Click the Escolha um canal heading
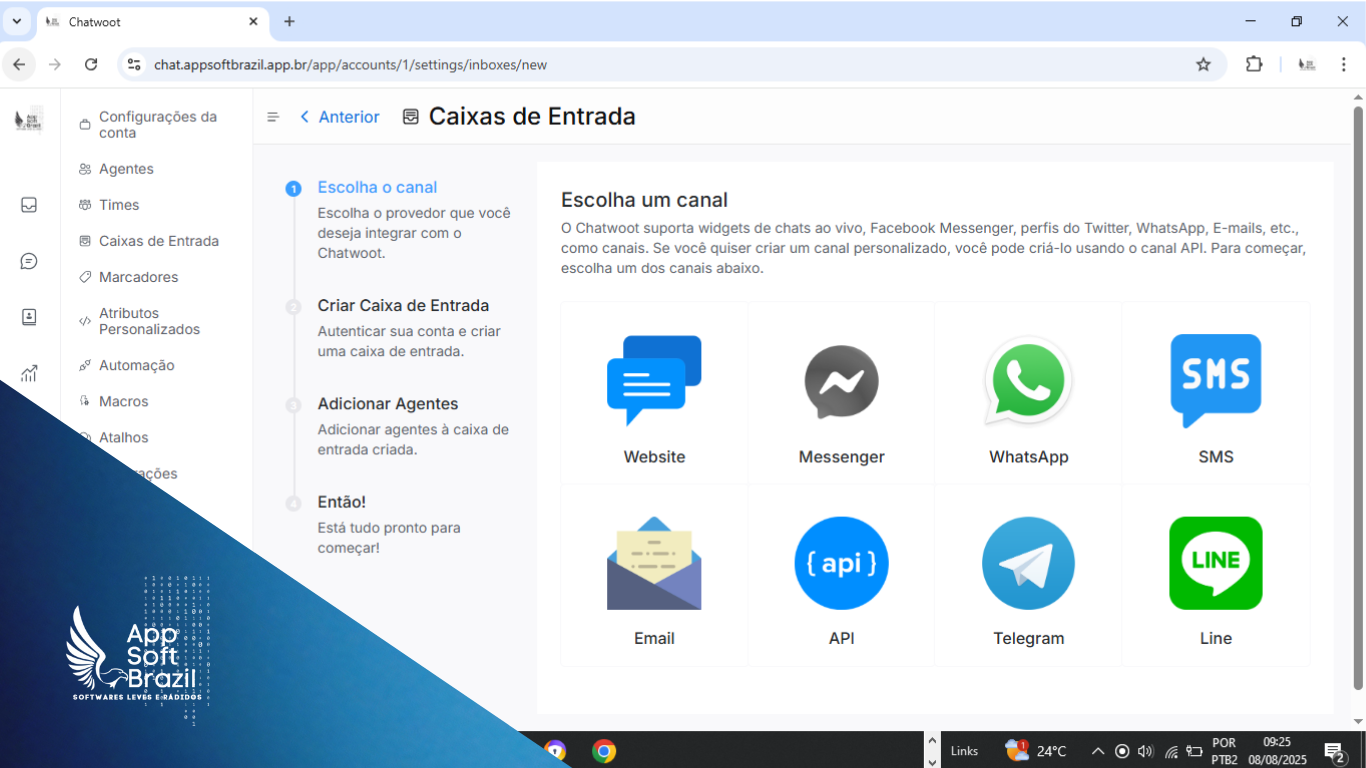Viewport: 1366px width, 768px height. tap(644, 200)
